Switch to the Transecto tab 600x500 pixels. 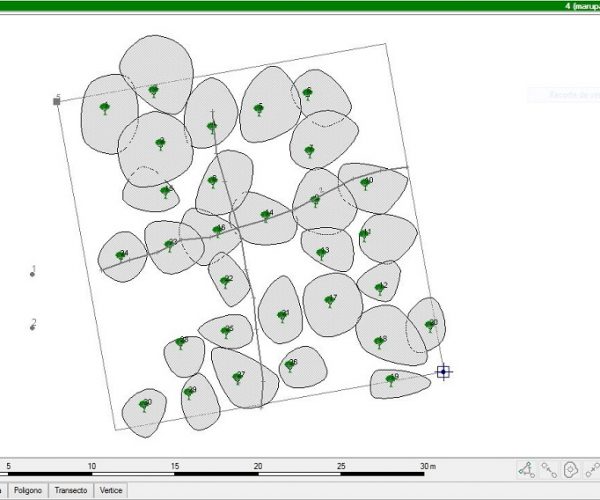coord(71,491)
